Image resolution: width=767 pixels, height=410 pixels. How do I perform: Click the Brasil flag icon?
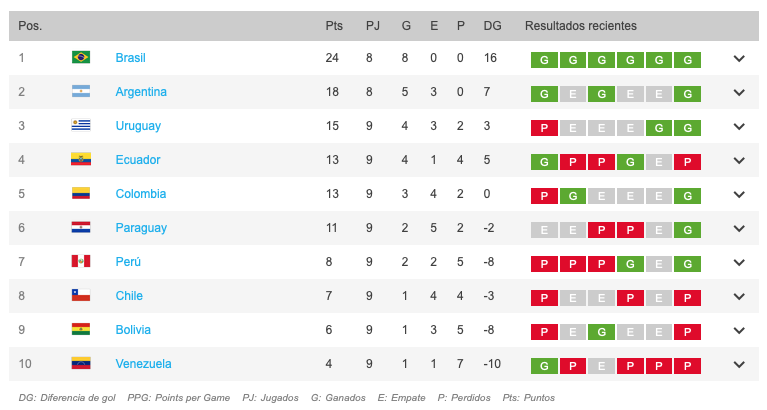click(81, 58)
